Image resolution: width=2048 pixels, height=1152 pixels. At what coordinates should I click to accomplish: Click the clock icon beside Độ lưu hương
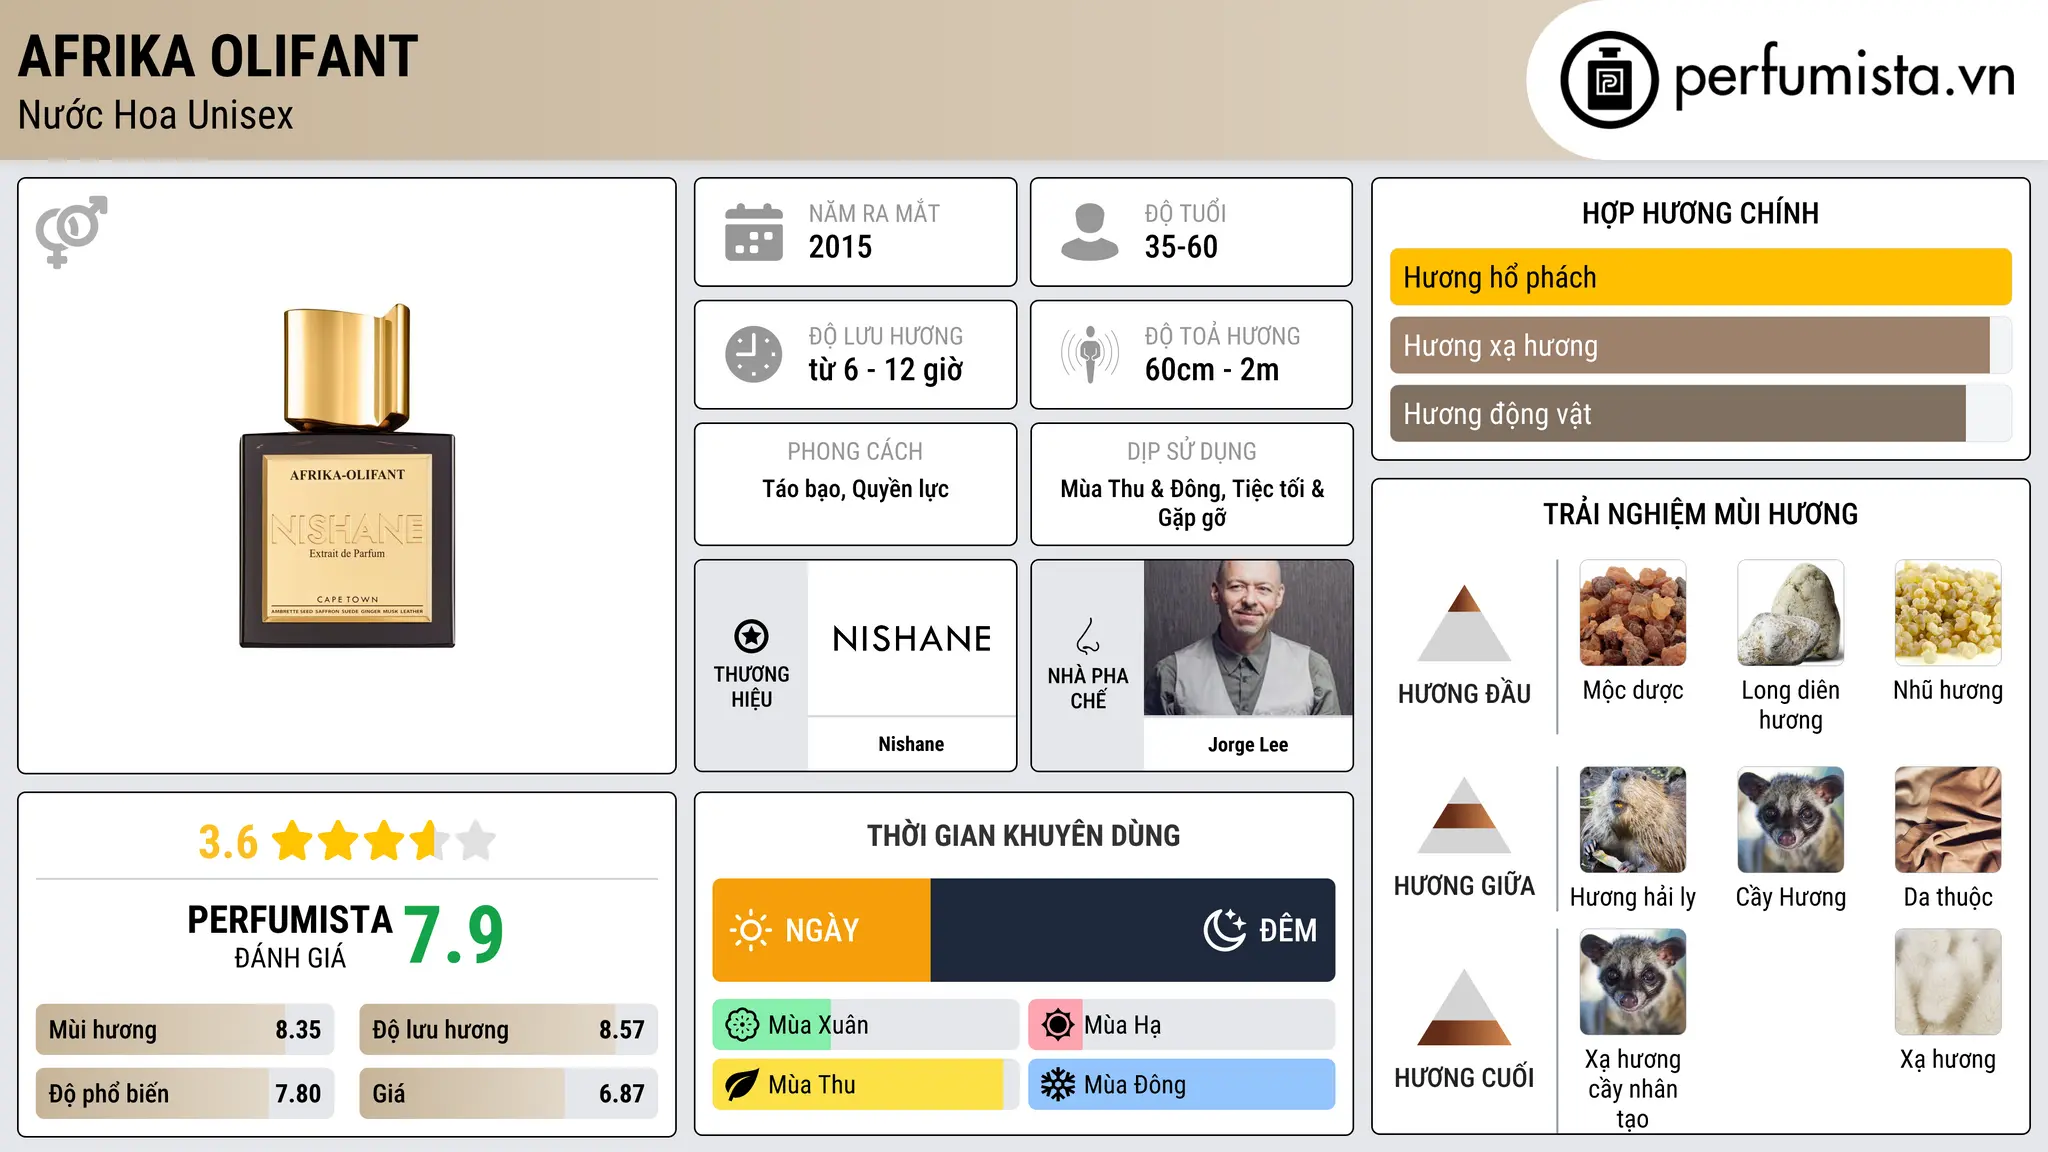754,354
